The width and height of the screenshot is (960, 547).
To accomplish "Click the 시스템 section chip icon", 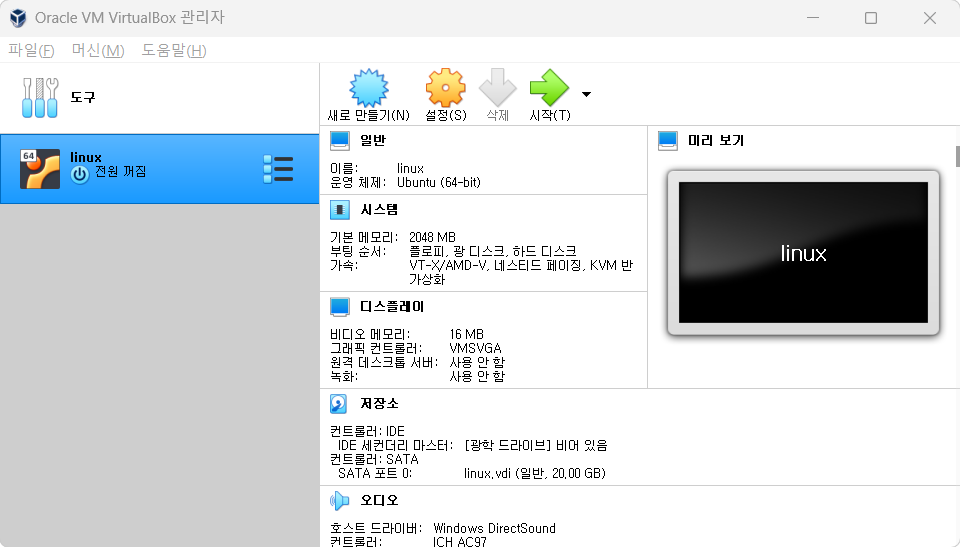I will tap(340, 210).
